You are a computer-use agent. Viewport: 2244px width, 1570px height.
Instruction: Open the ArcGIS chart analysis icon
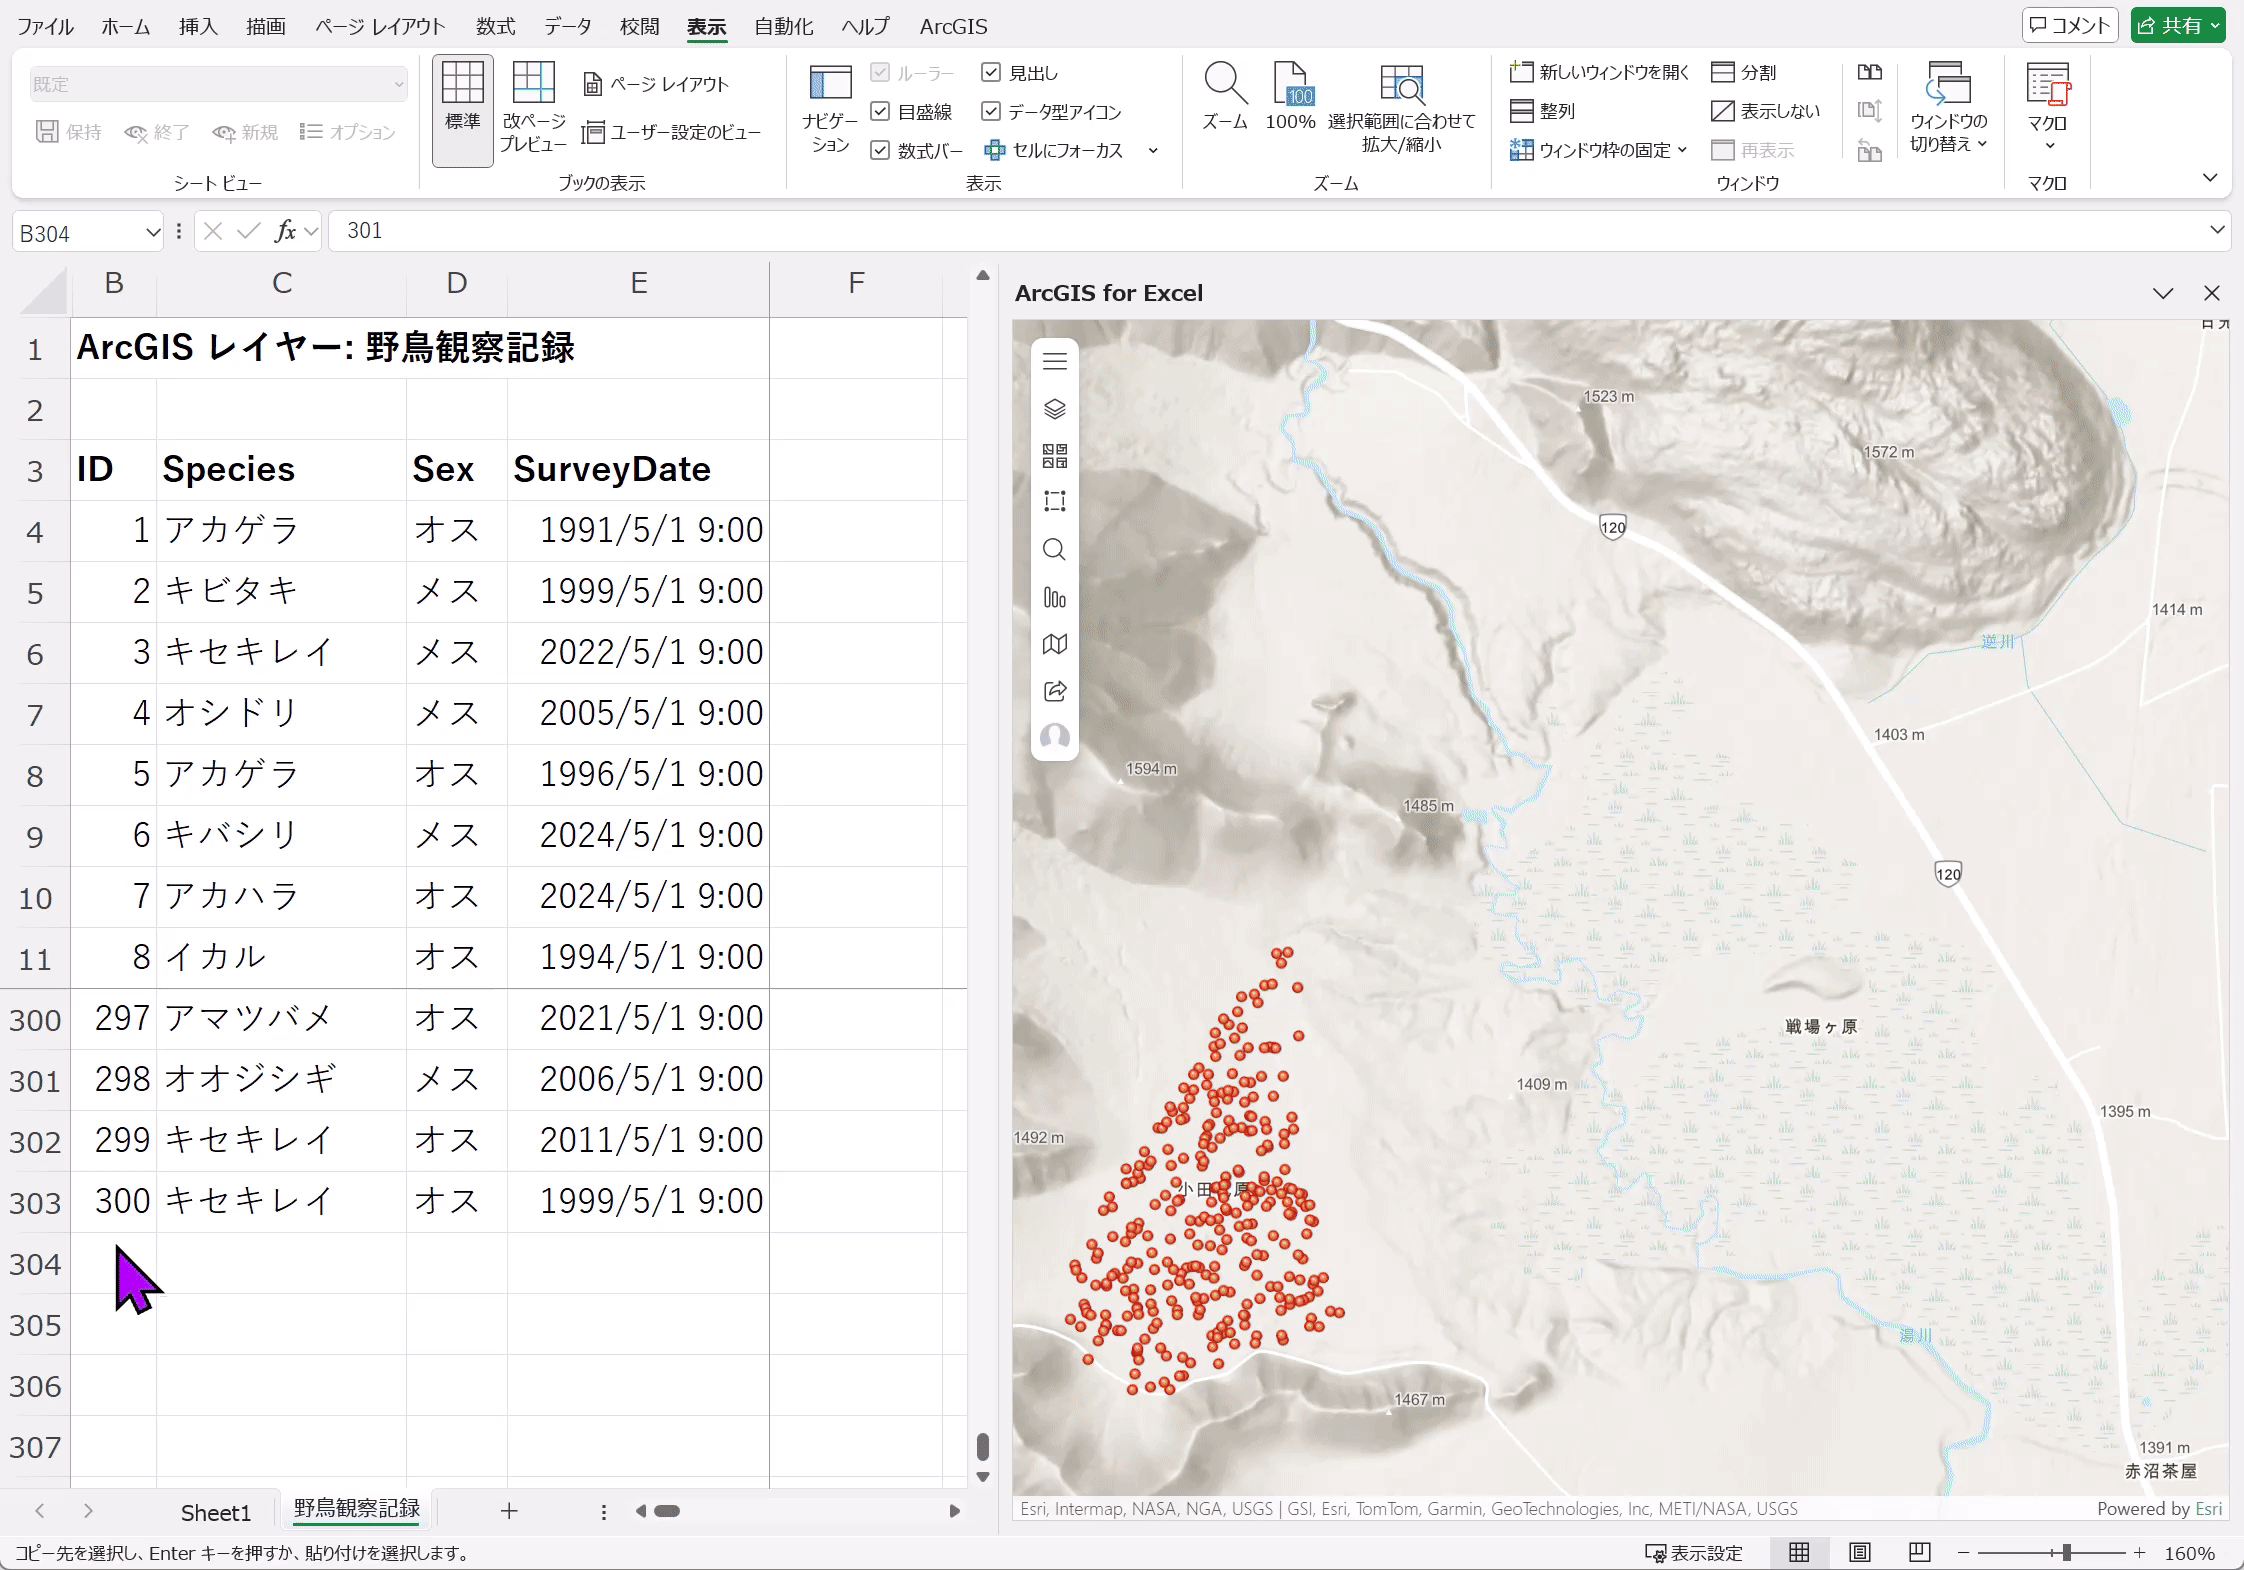pyautogui.click(x=1054, y=597)
